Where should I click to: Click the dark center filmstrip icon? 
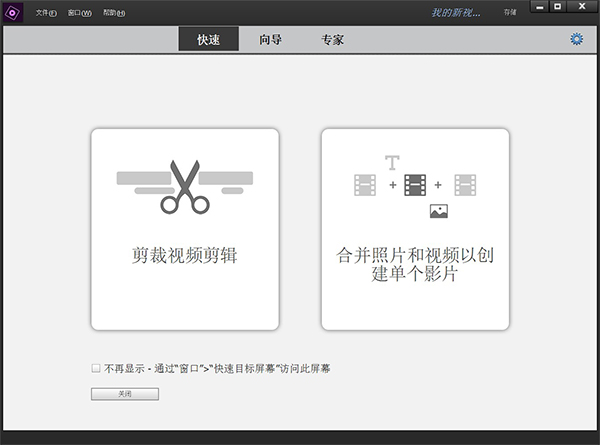click(415, 185)
